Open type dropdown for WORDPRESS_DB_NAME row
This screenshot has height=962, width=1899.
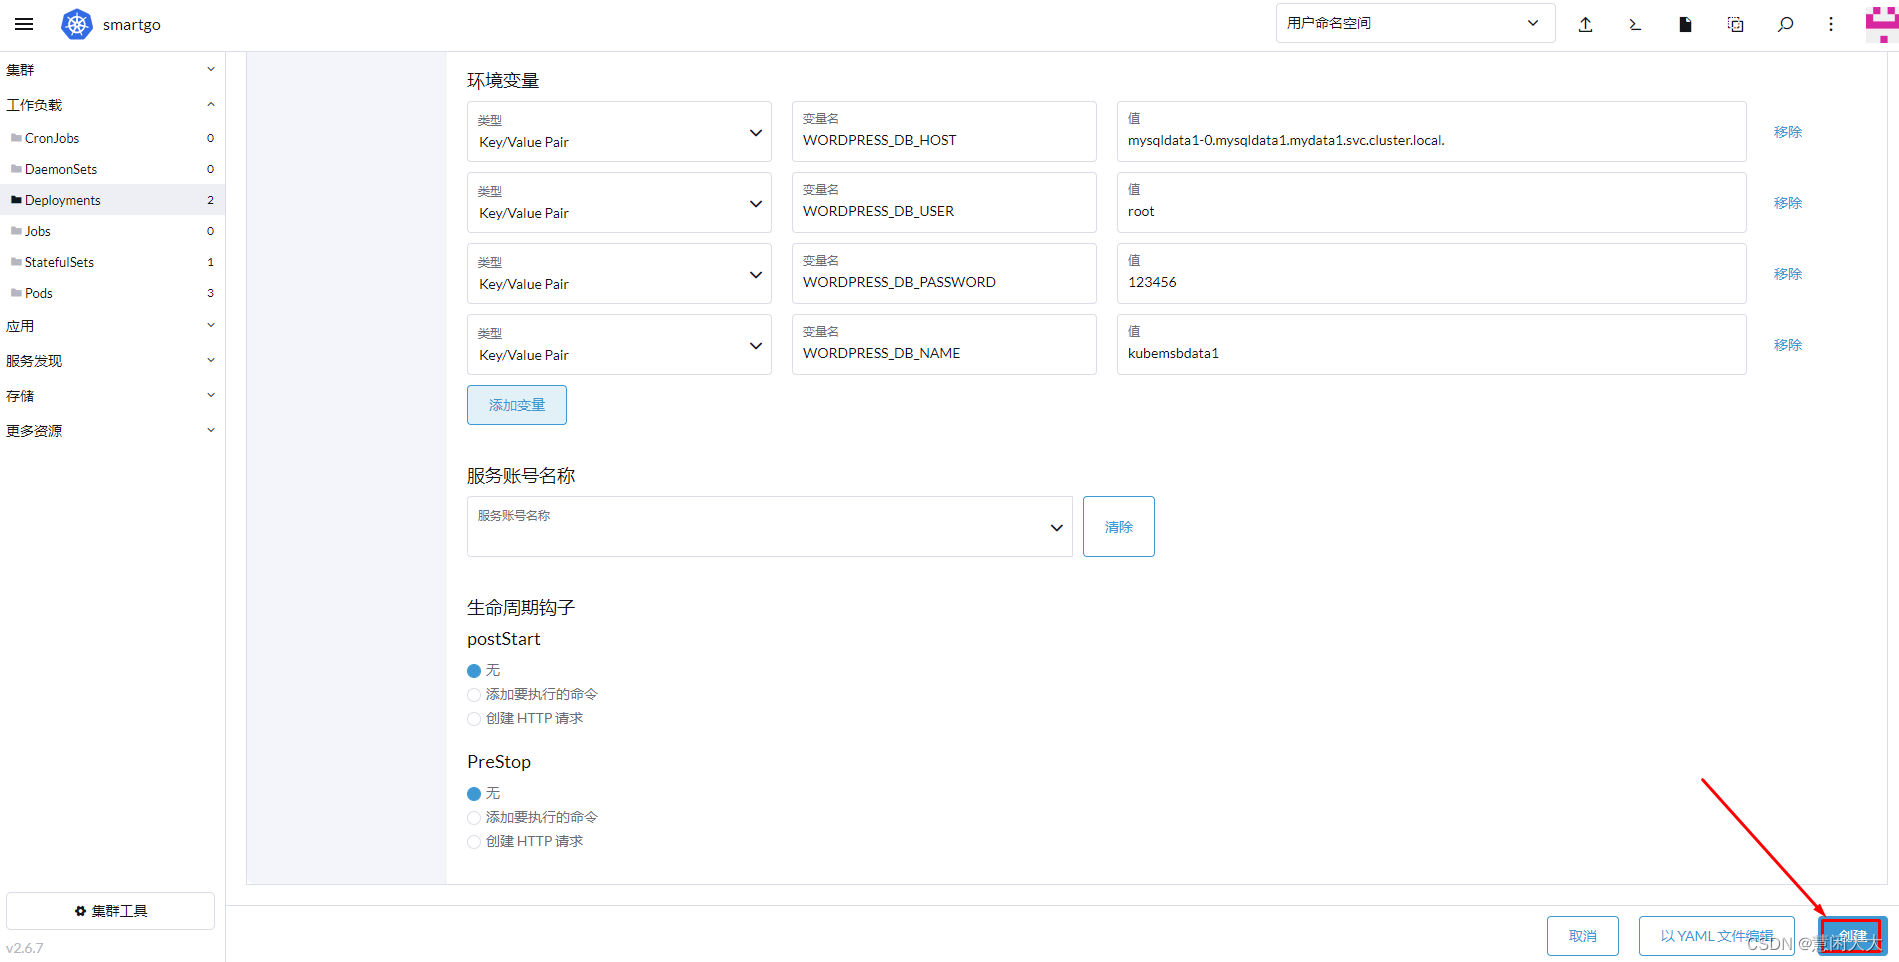(x=619, y=344)
